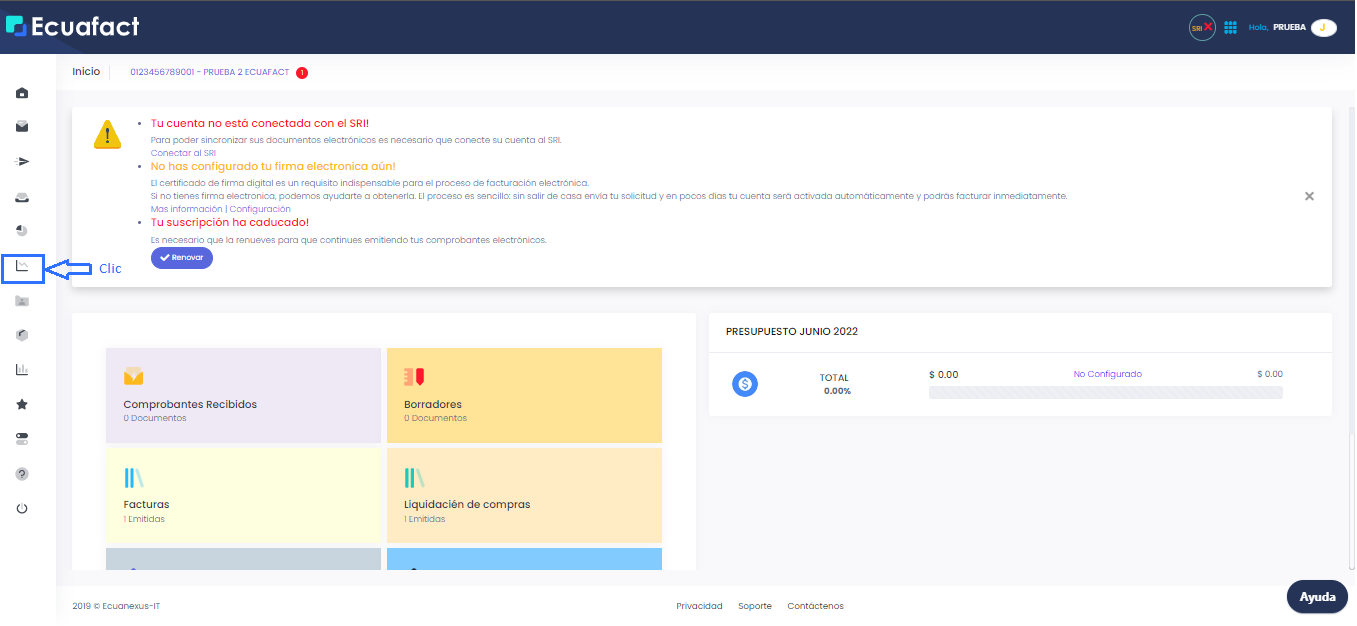This screenshot has height=626, width=1357.
Task: Click the Renovar button
Action: click(181, 257)
